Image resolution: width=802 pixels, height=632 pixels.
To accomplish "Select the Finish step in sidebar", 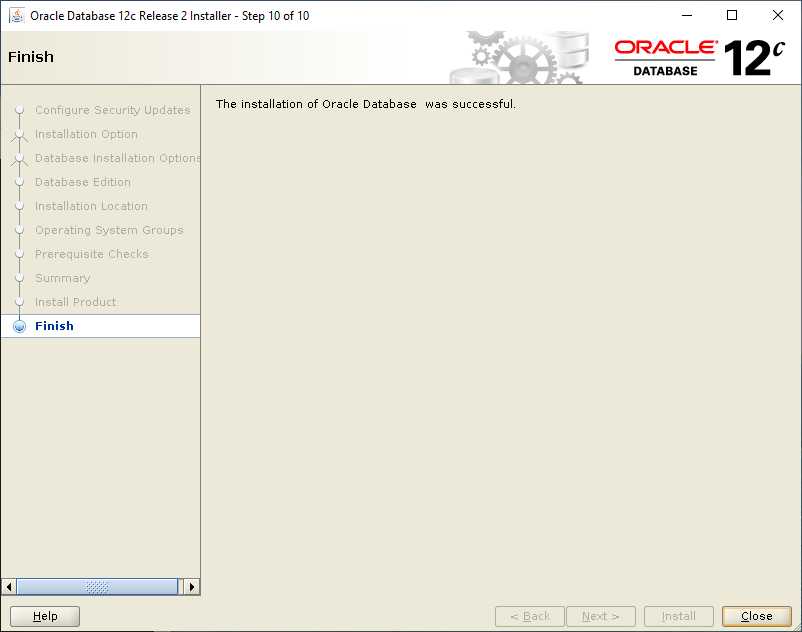I will pyautogui.click(x=54, y=326).
